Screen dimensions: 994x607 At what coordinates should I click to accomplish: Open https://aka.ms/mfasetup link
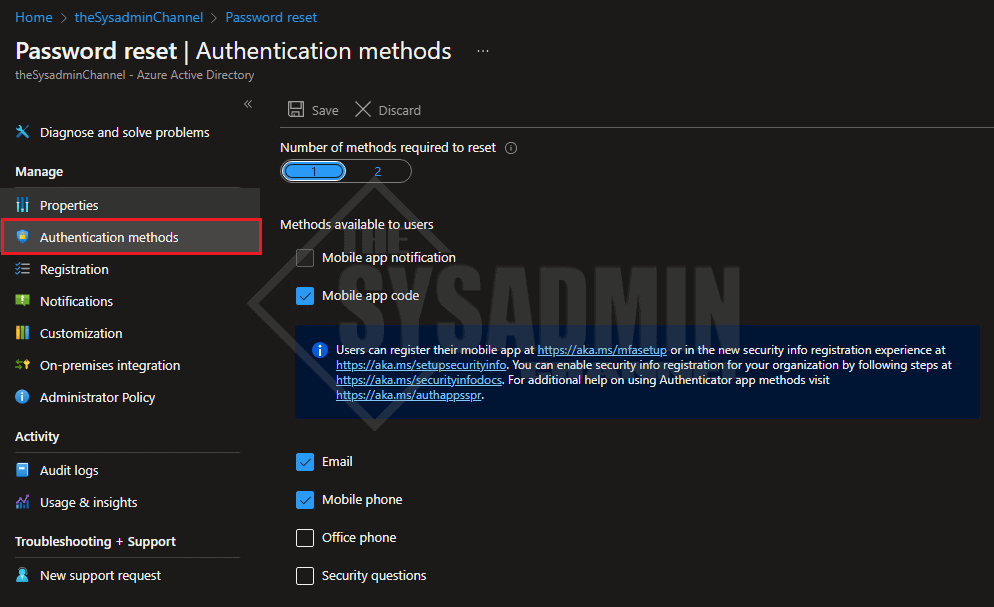click(x=602, y=350)
